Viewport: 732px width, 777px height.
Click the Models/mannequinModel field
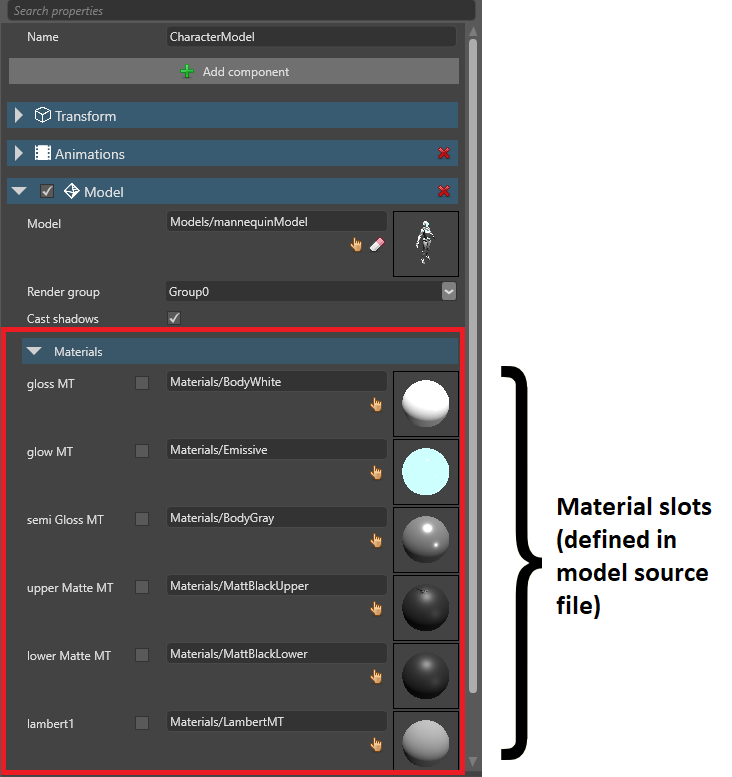click(277, 222)
